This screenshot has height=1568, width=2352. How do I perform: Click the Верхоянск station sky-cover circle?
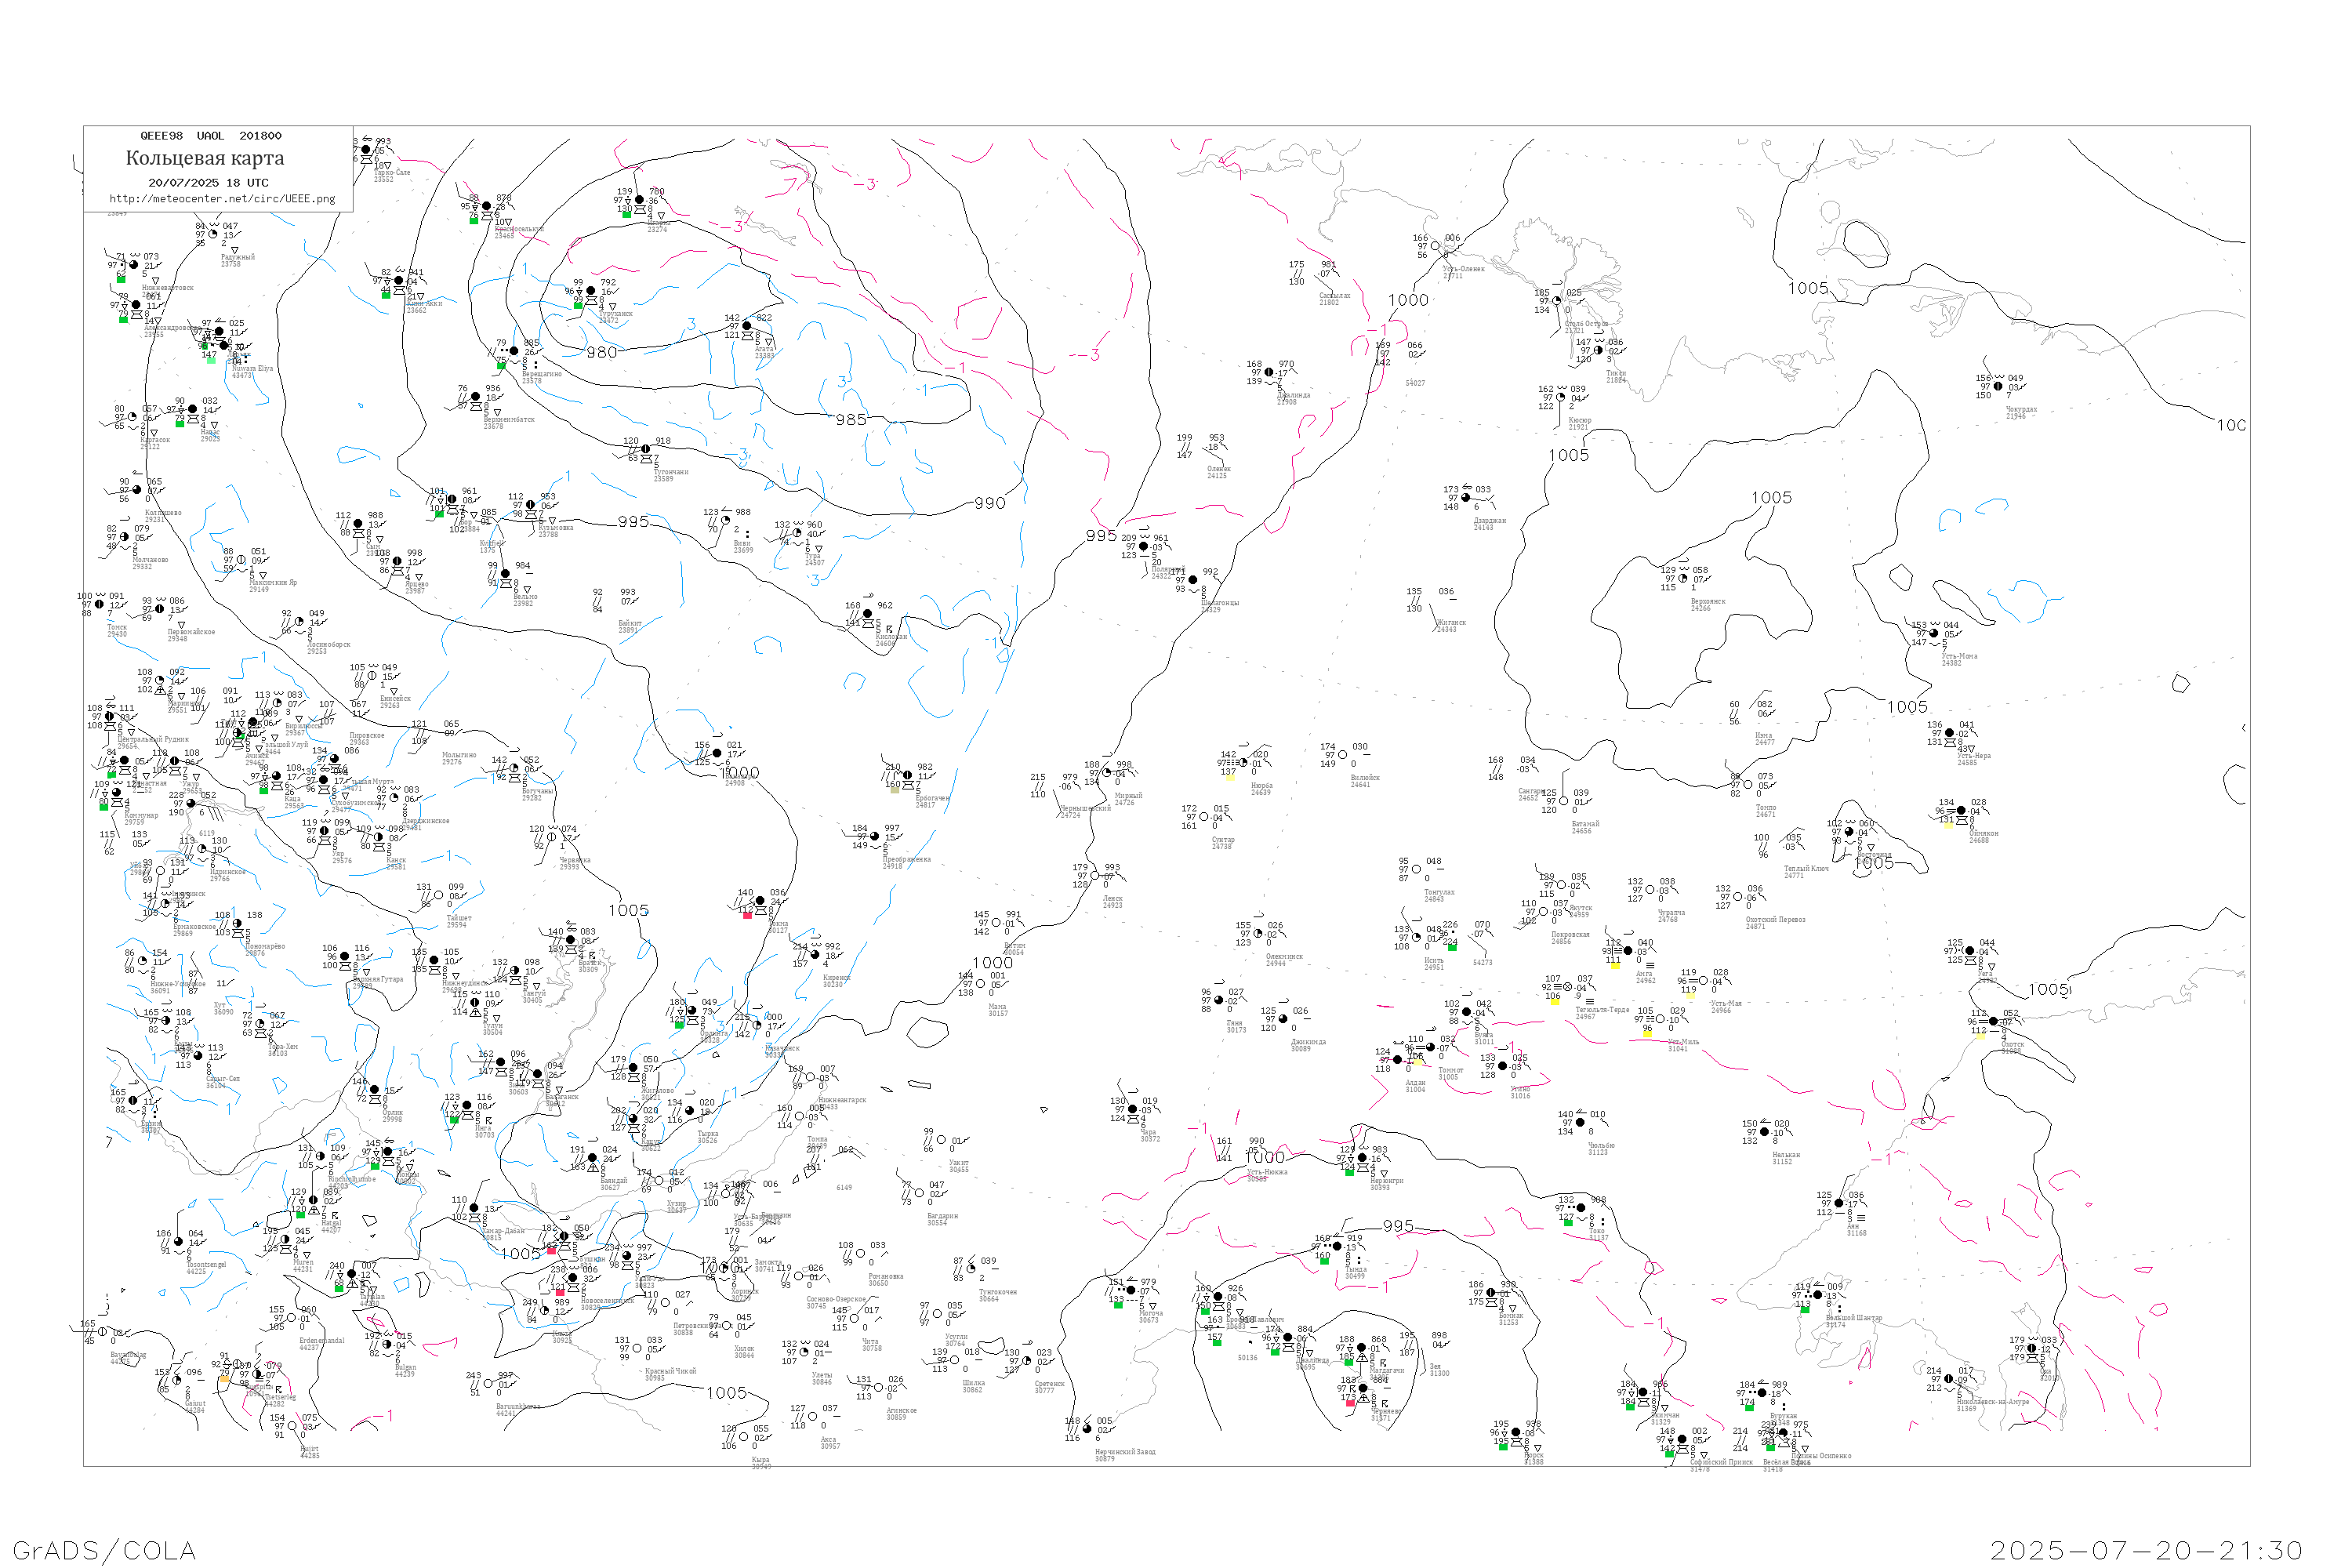[x=1683, y=578]
